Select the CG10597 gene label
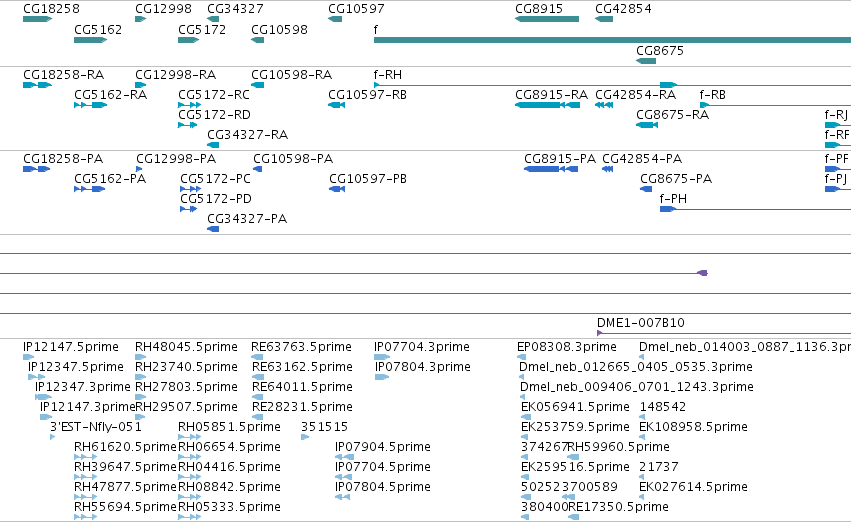Screen dimensions: 851x522 click(x=357, y=9)
